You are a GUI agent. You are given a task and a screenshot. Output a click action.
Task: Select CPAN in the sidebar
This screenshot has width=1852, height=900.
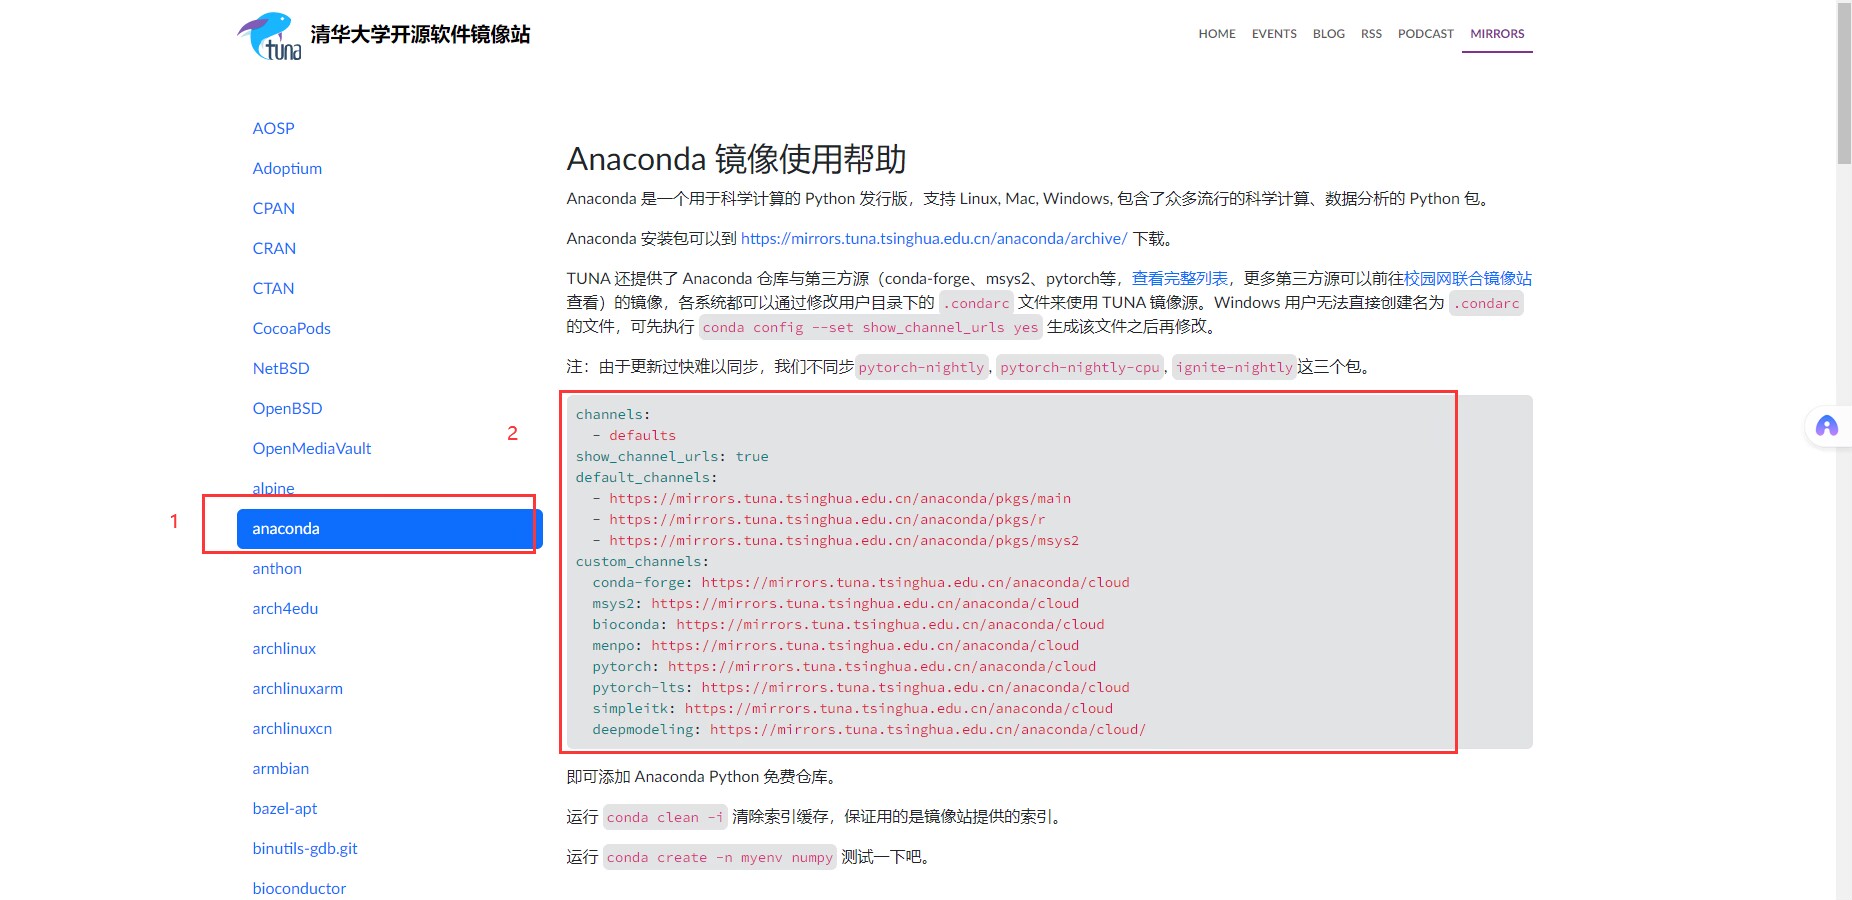click(273, 208)
